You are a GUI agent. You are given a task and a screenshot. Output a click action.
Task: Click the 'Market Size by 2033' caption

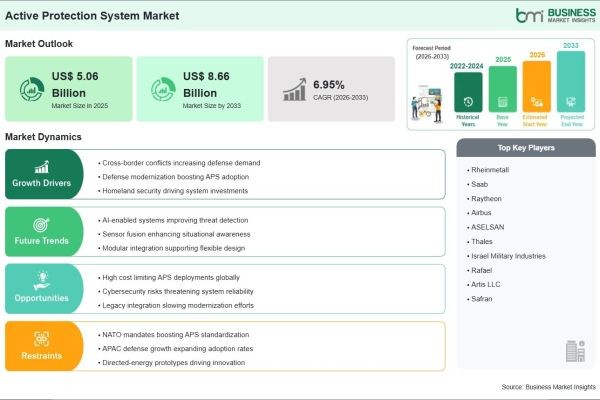point(212,106)
